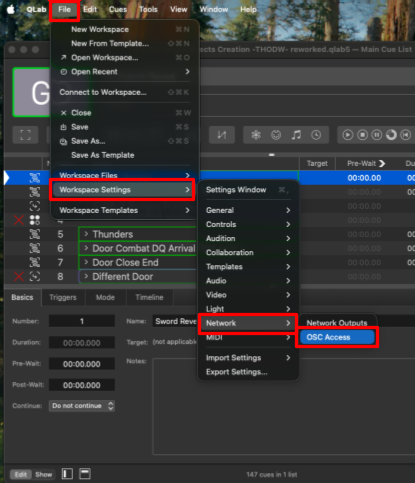
Task: Expand Workspace Templates submenu
Action: [x=125, y=210]
